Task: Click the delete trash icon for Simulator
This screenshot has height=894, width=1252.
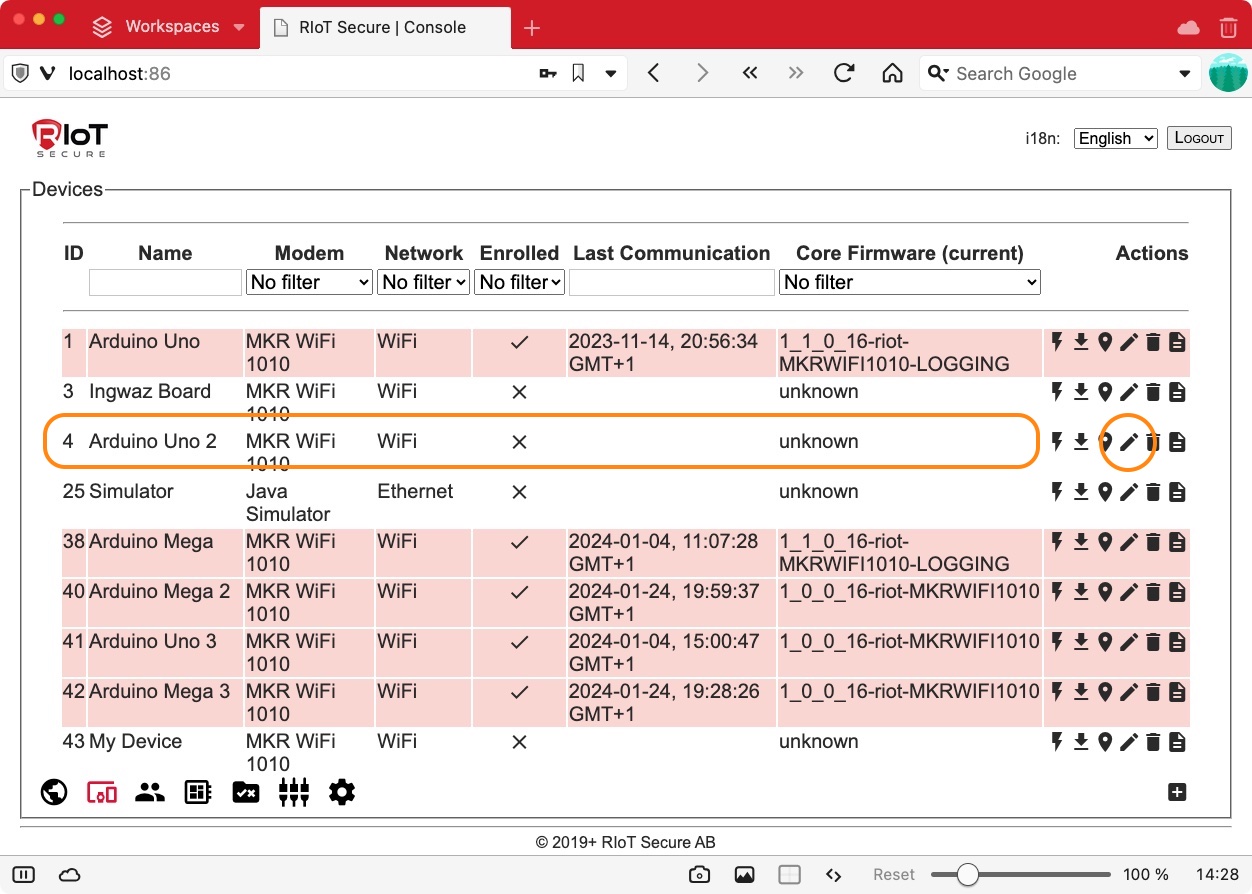Action: (x=1153, y=492)
